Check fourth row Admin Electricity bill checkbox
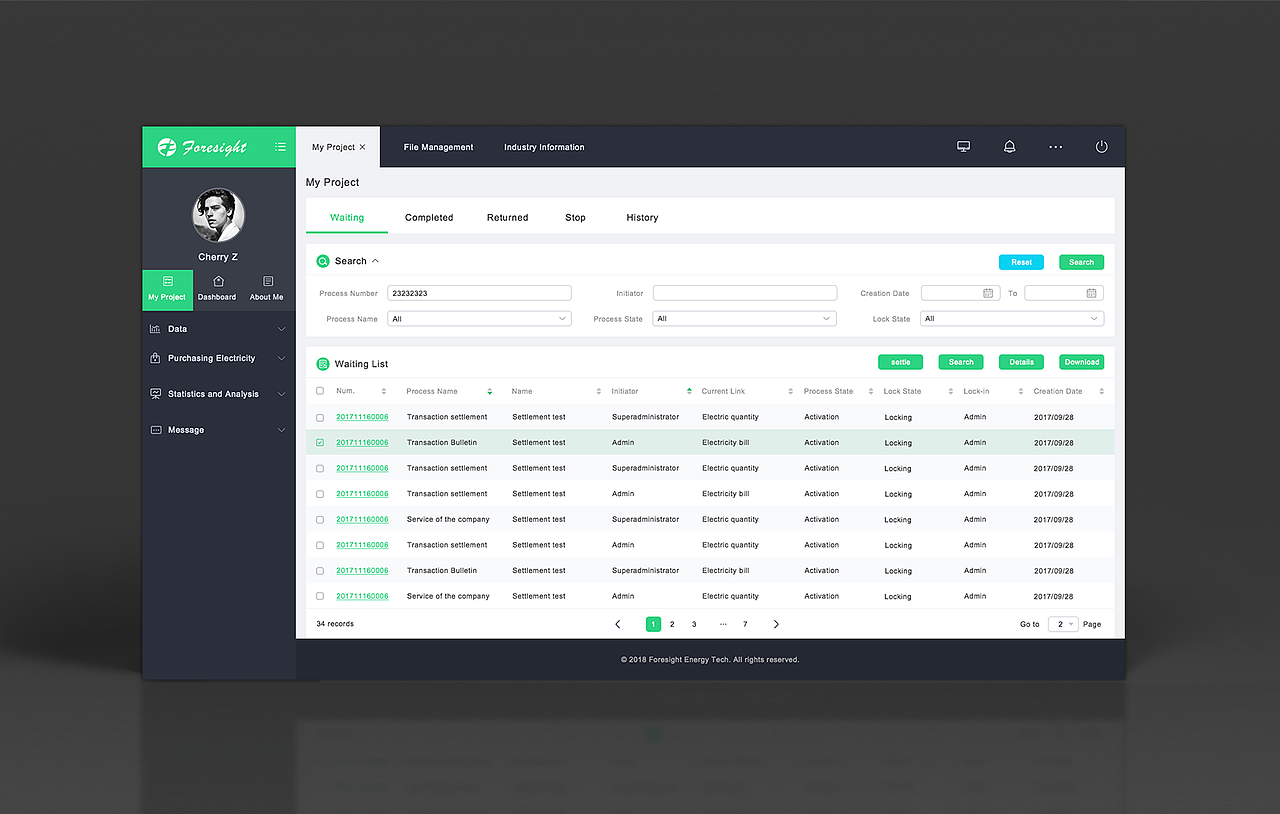 [x=320, y=494]
